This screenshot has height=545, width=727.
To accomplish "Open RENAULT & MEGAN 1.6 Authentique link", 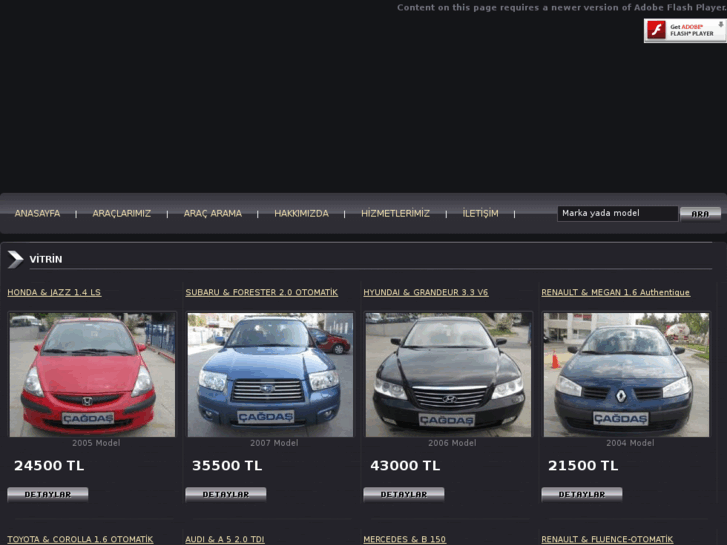I will point(616,292).
